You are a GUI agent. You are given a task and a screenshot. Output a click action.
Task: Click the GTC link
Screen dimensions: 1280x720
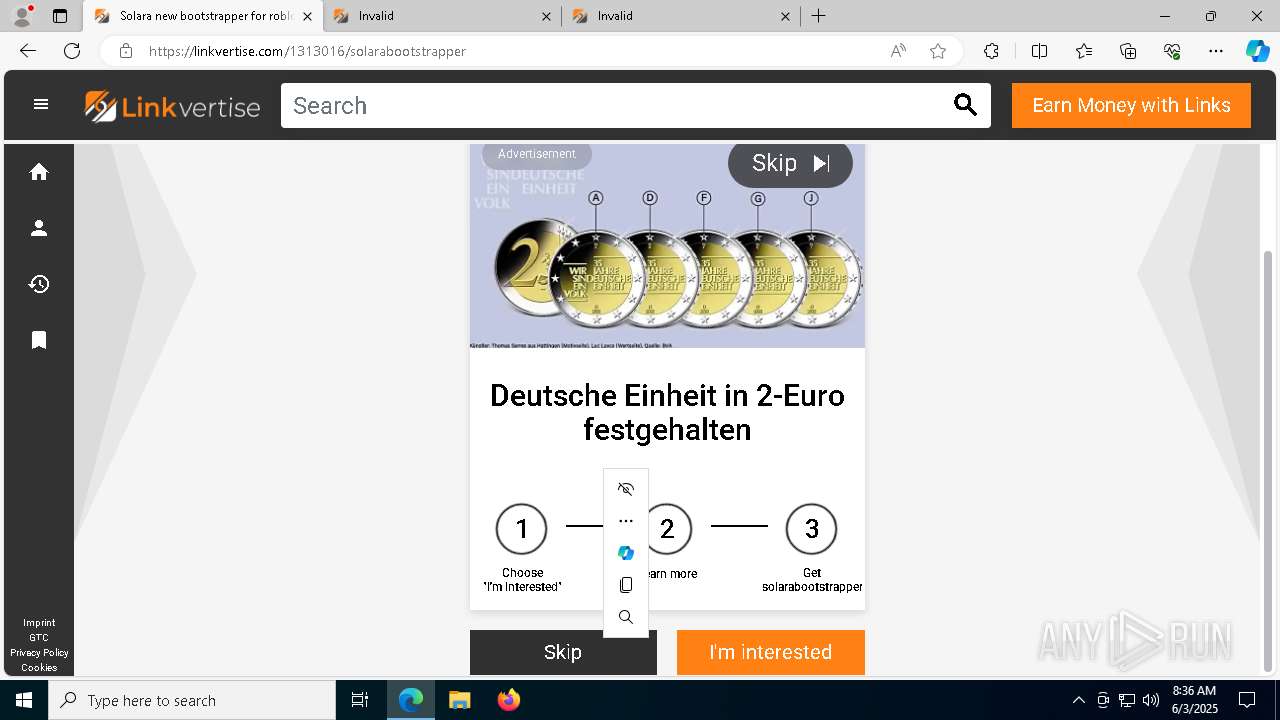tap(39, 638)
